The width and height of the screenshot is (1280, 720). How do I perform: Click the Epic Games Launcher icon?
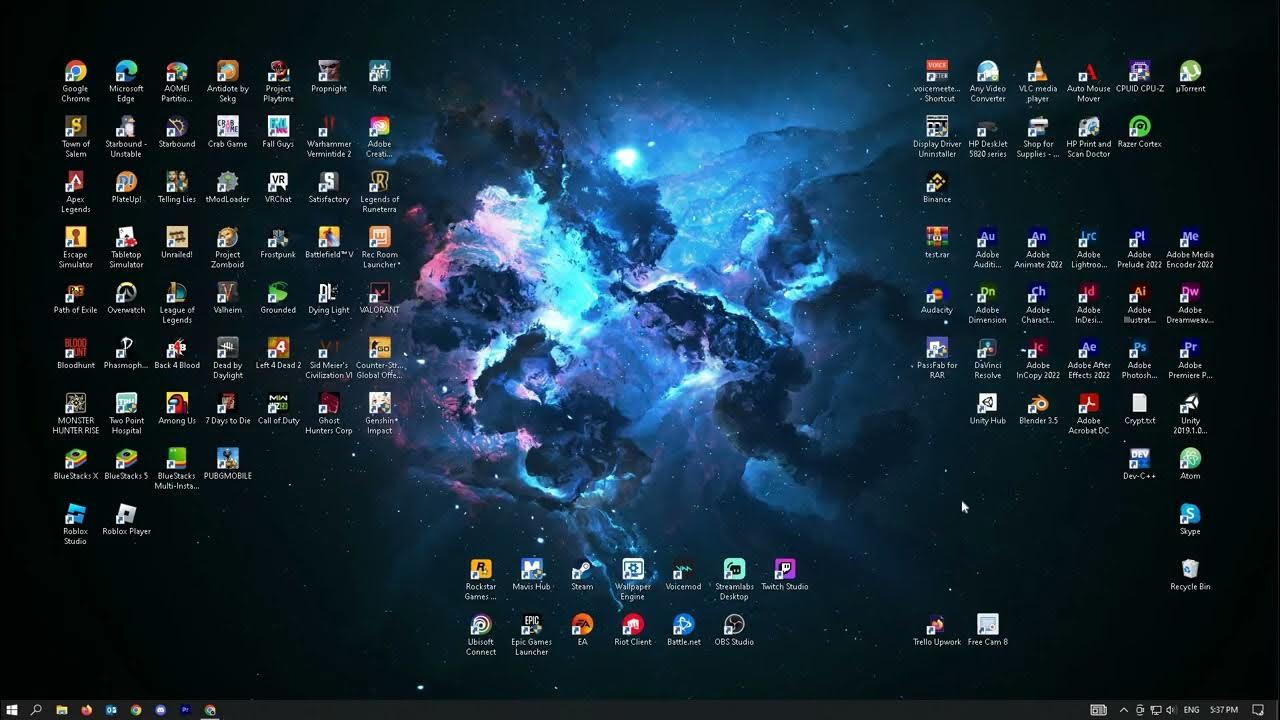(531, 634)
